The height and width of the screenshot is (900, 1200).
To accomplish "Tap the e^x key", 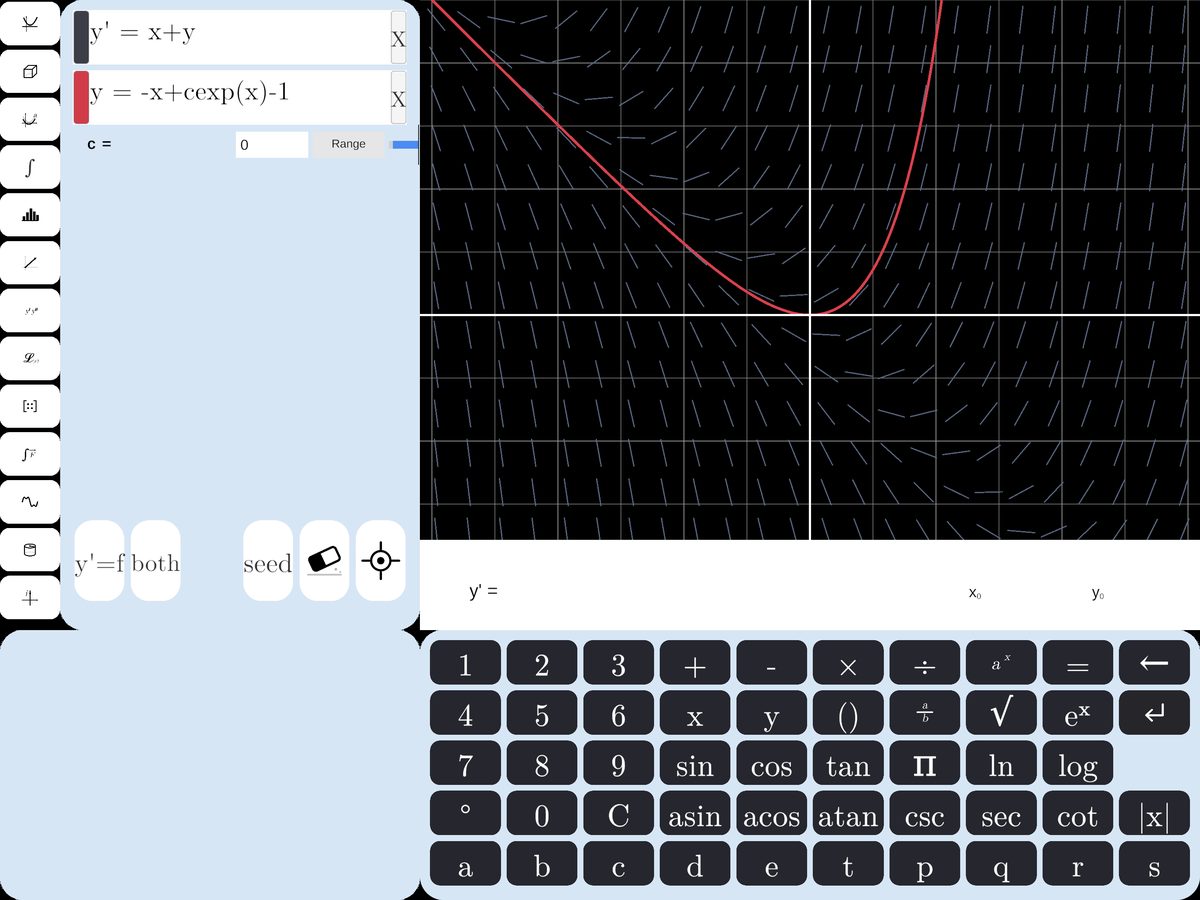I will pyautogui.click(x=1078, y=713).
